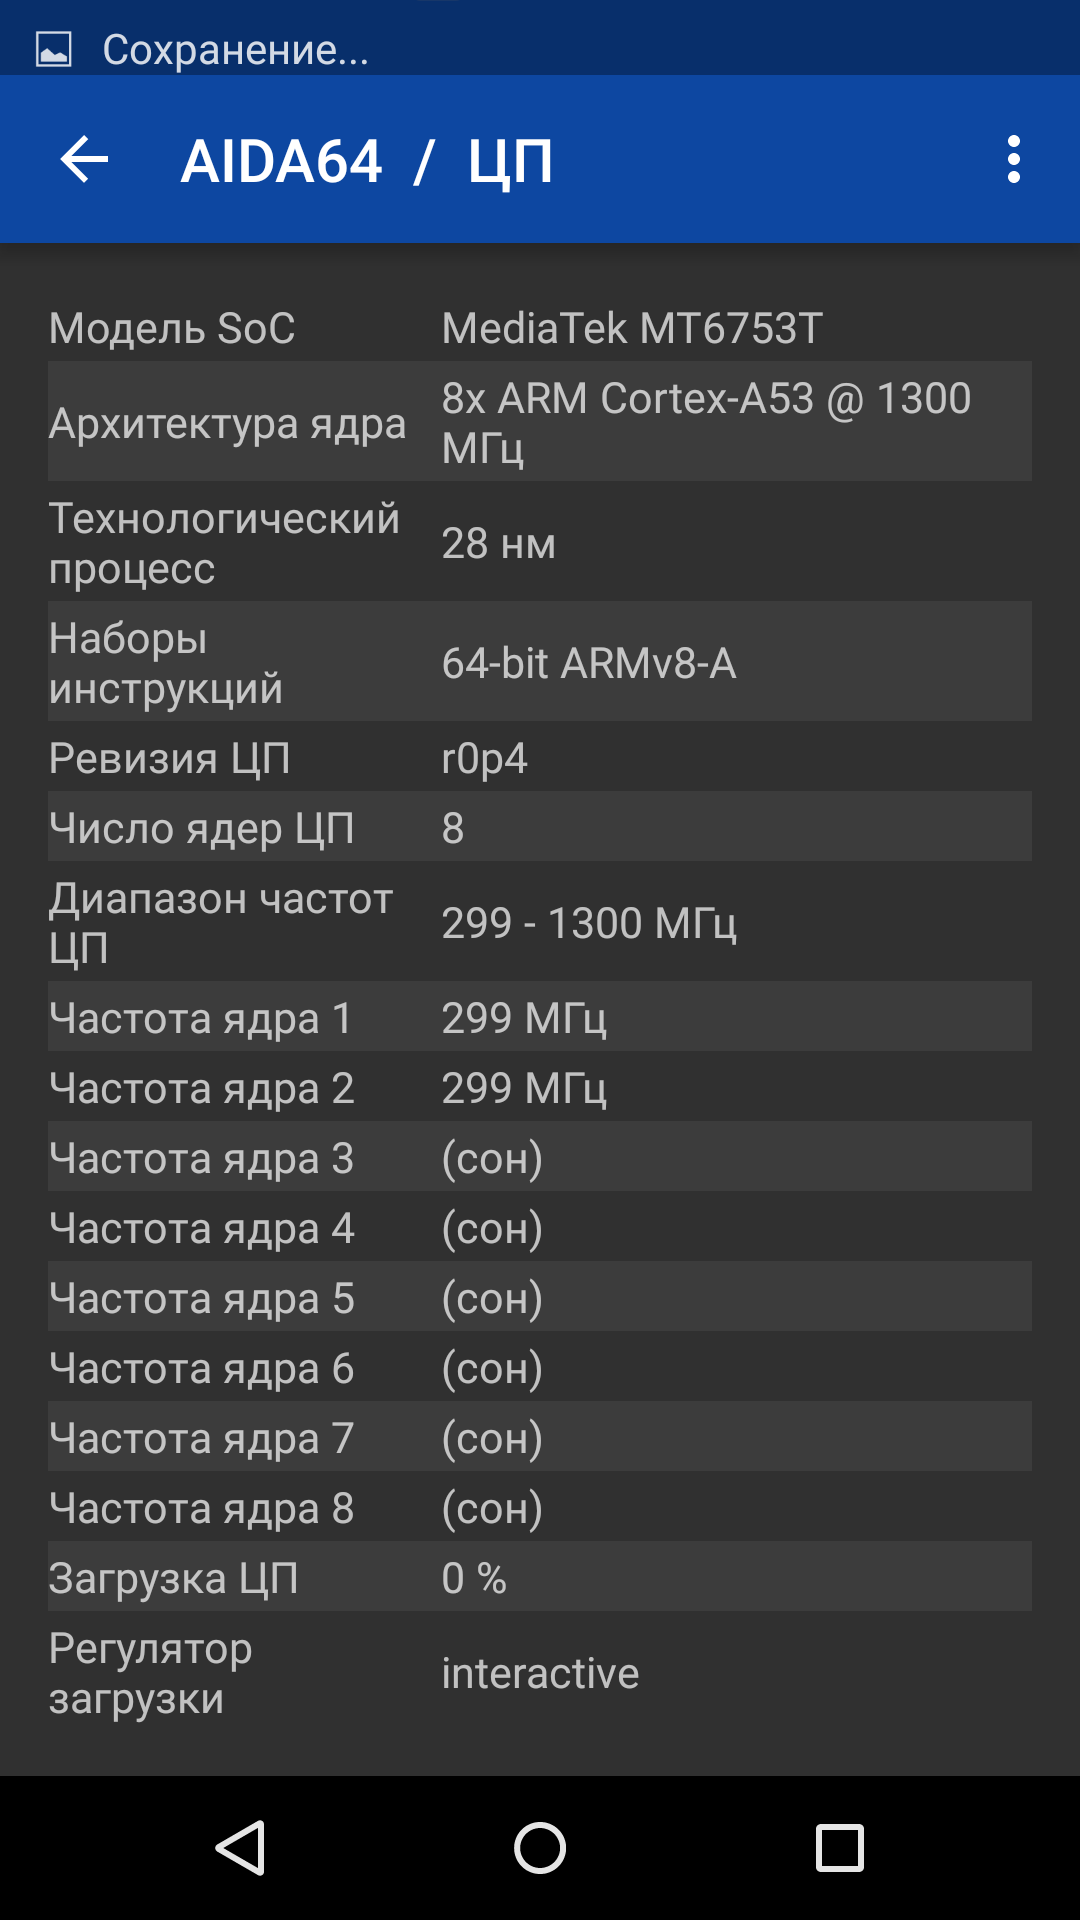Select the Диапазон частот ЦП row
Screen dimensions: 1080x1920
(x=540, y=921)
